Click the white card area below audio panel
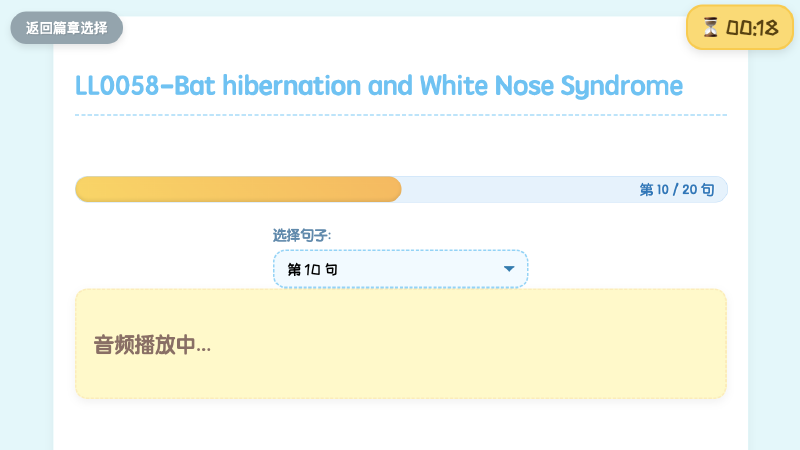800x450 pixels. (400, 425)
